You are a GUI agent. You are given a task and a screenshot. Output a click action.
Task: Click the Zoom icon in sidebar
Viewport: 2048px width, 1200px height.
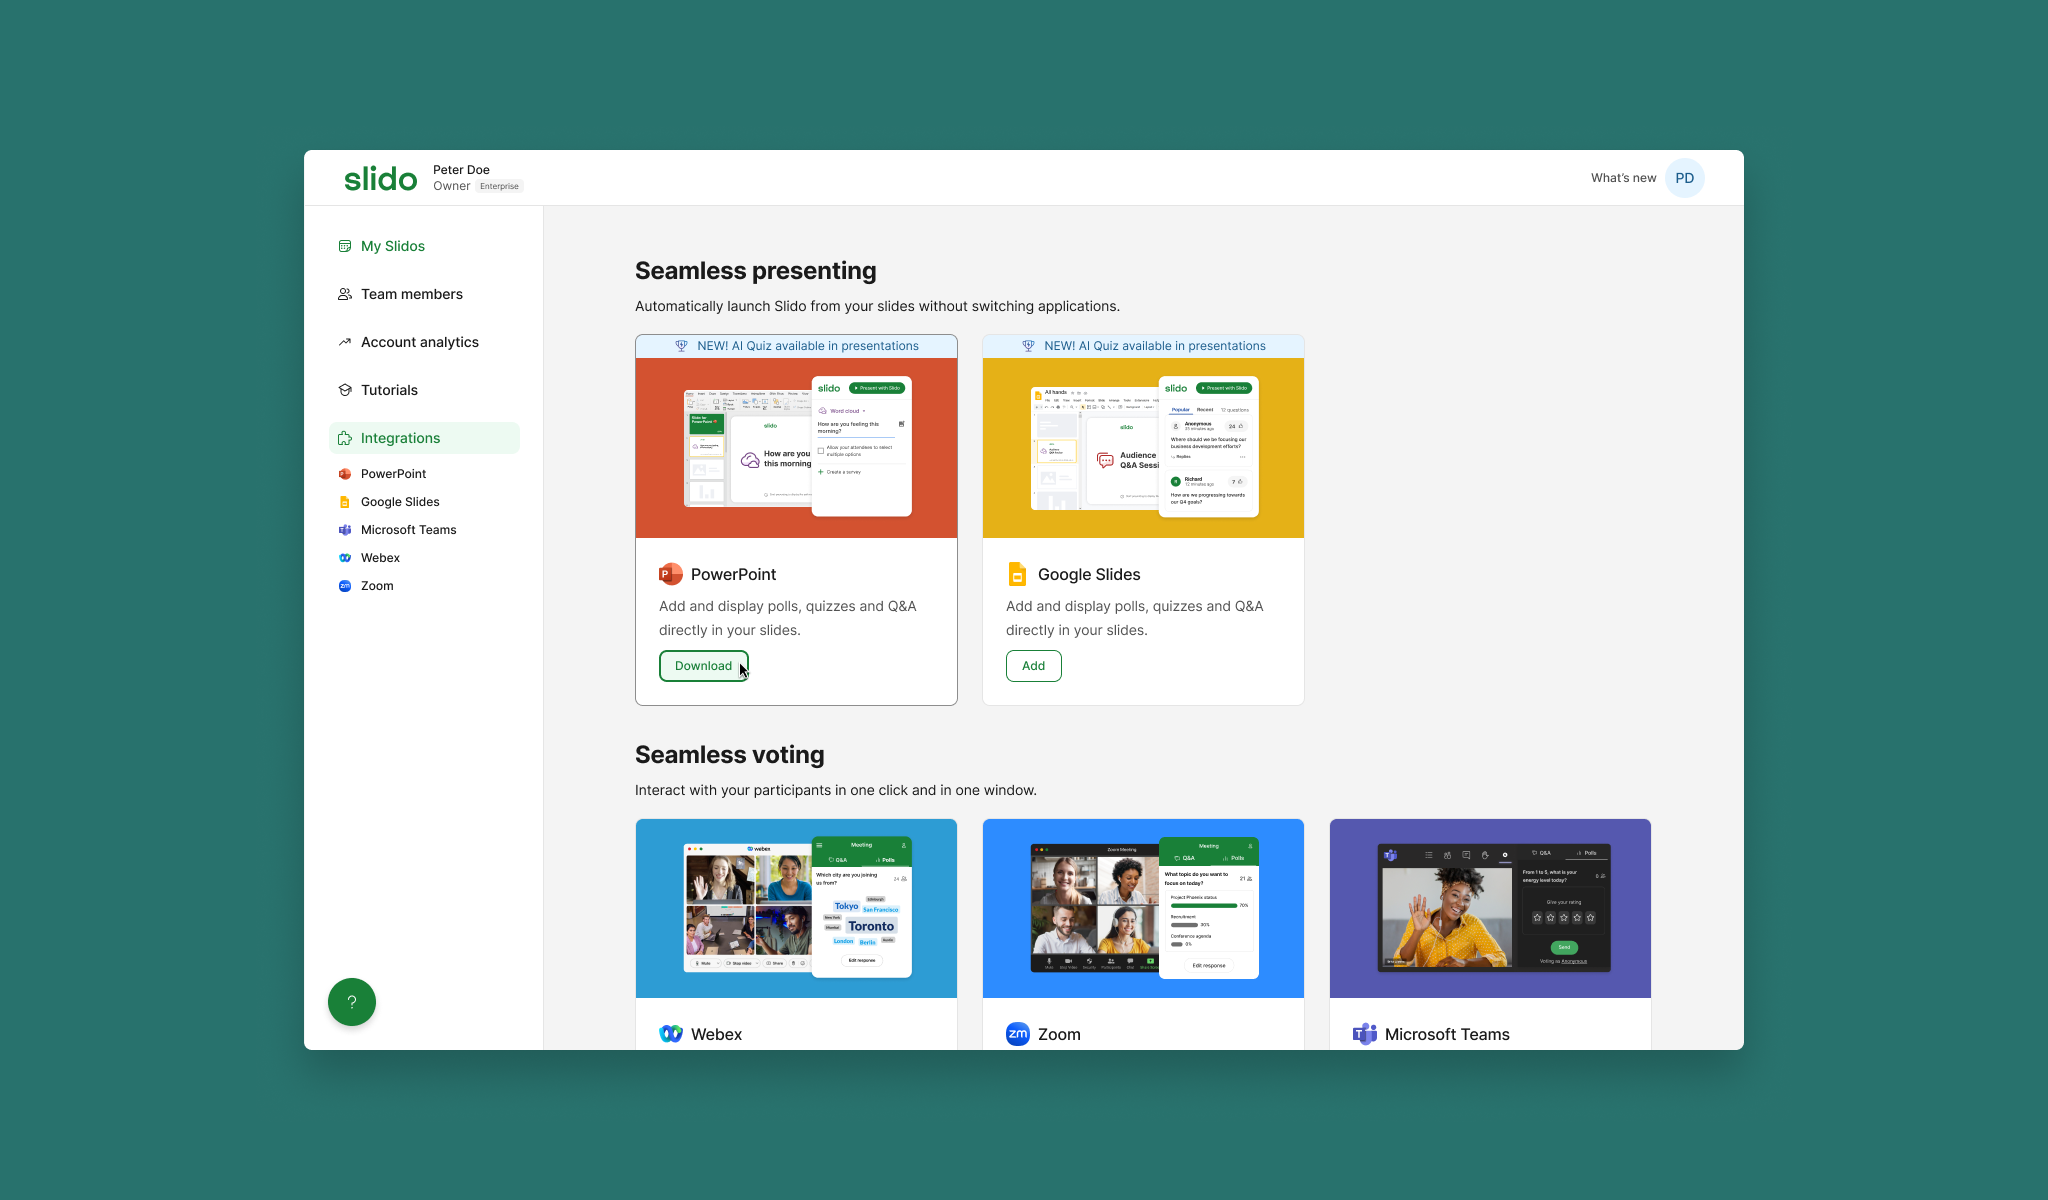345,586
